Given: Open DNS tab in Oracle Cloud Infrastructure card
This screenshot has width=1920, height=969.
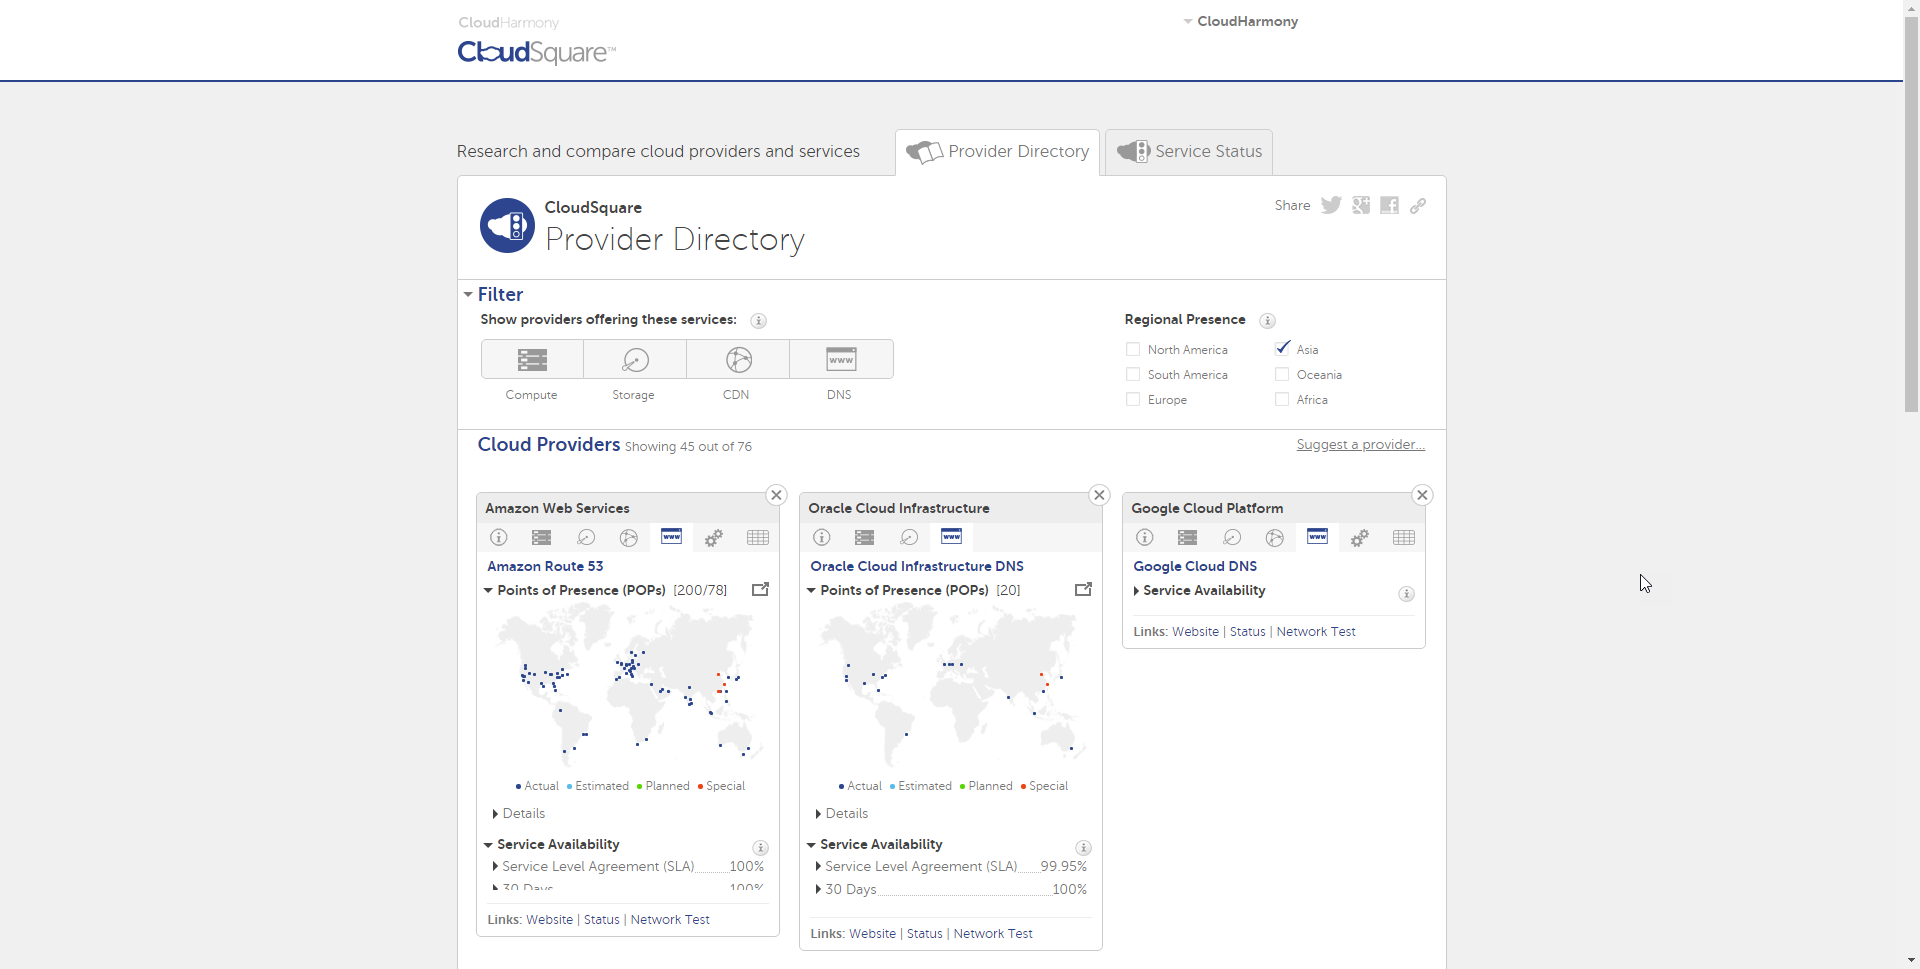Looking at the screenshot, I should 952,537.
